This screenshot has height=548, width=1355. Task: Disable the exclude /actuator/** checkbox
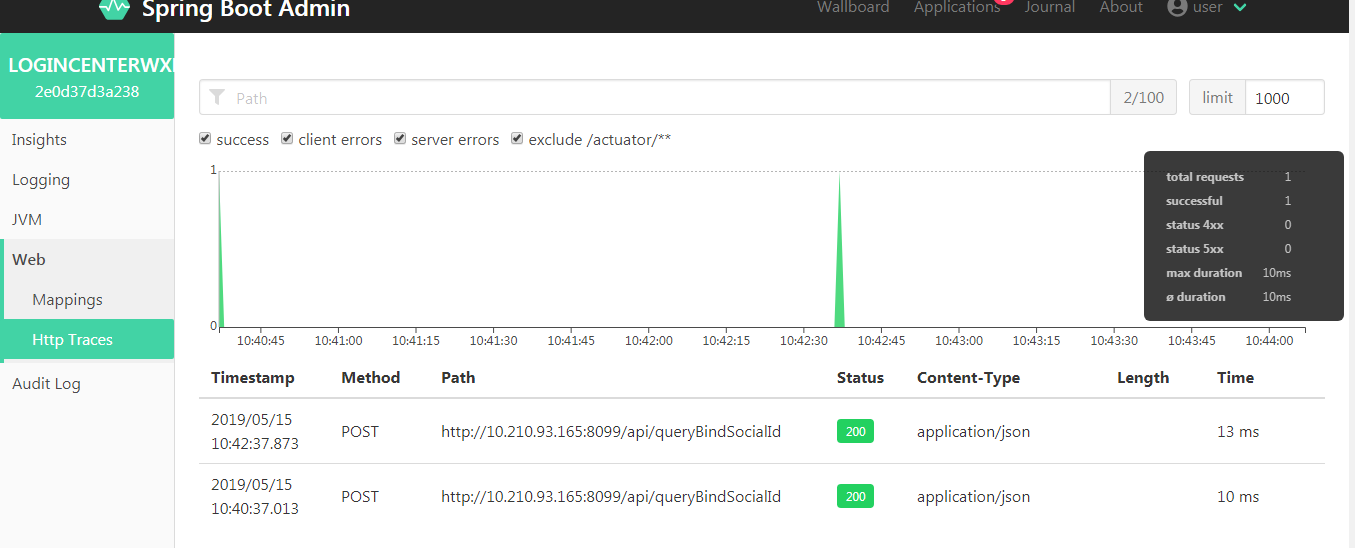tap(517, 139)
